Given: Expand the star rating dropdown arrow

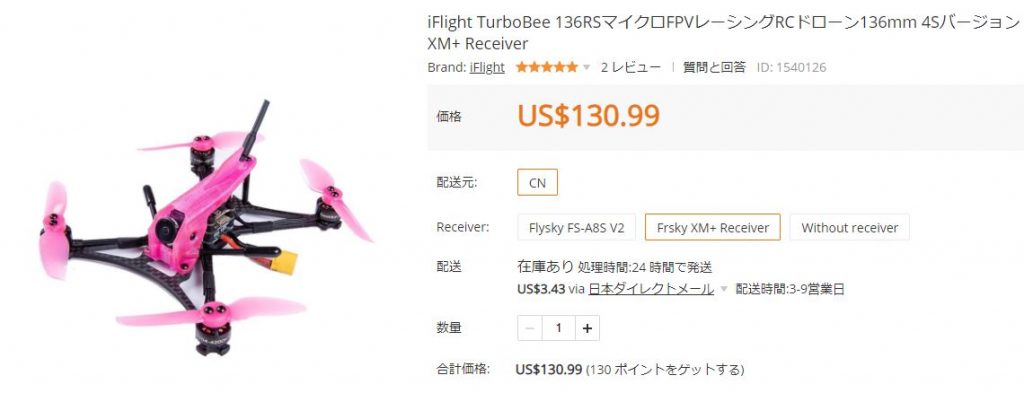Looking at the screenshot, I should click(586, 67).
